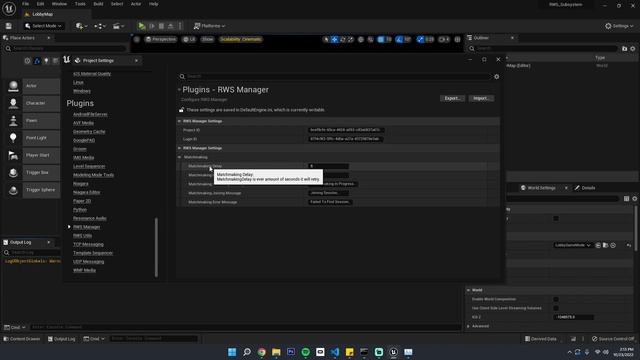Click the Save level icon in toolbar
The image size is (640, 360).
click(9, 26)
